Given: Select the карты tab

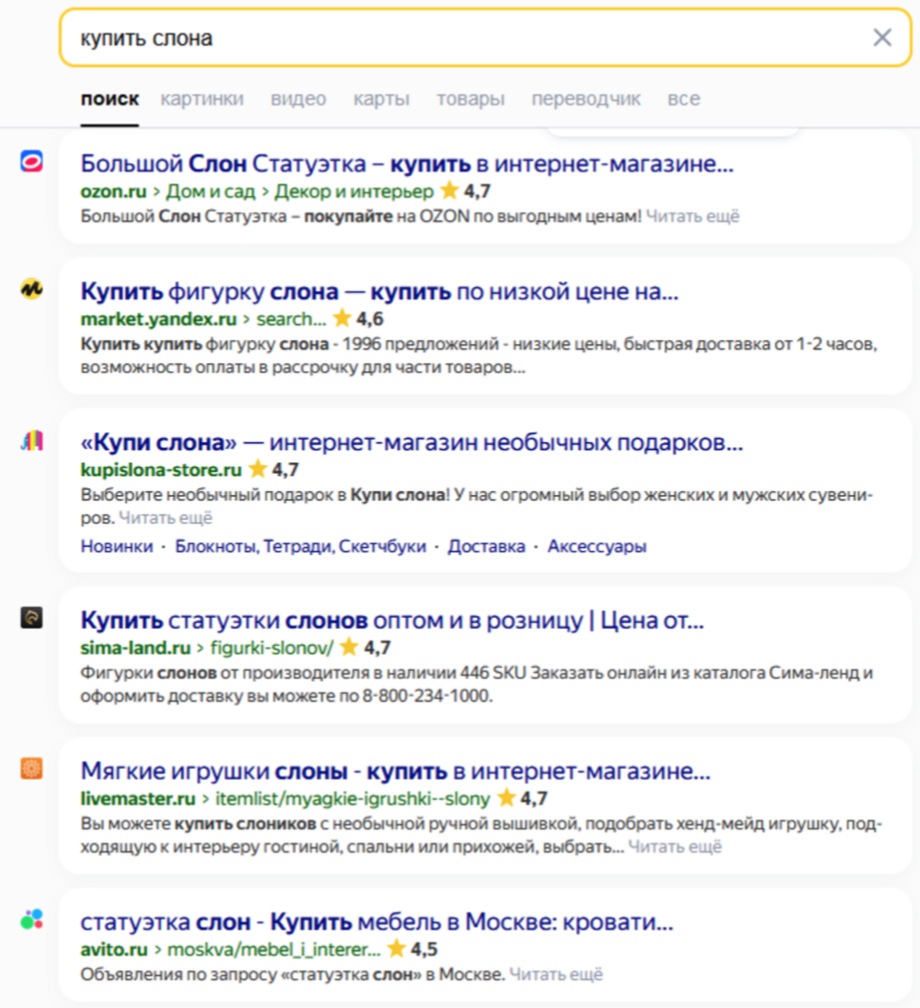Looking at the screenshot, I should click(x=381, y=99).
